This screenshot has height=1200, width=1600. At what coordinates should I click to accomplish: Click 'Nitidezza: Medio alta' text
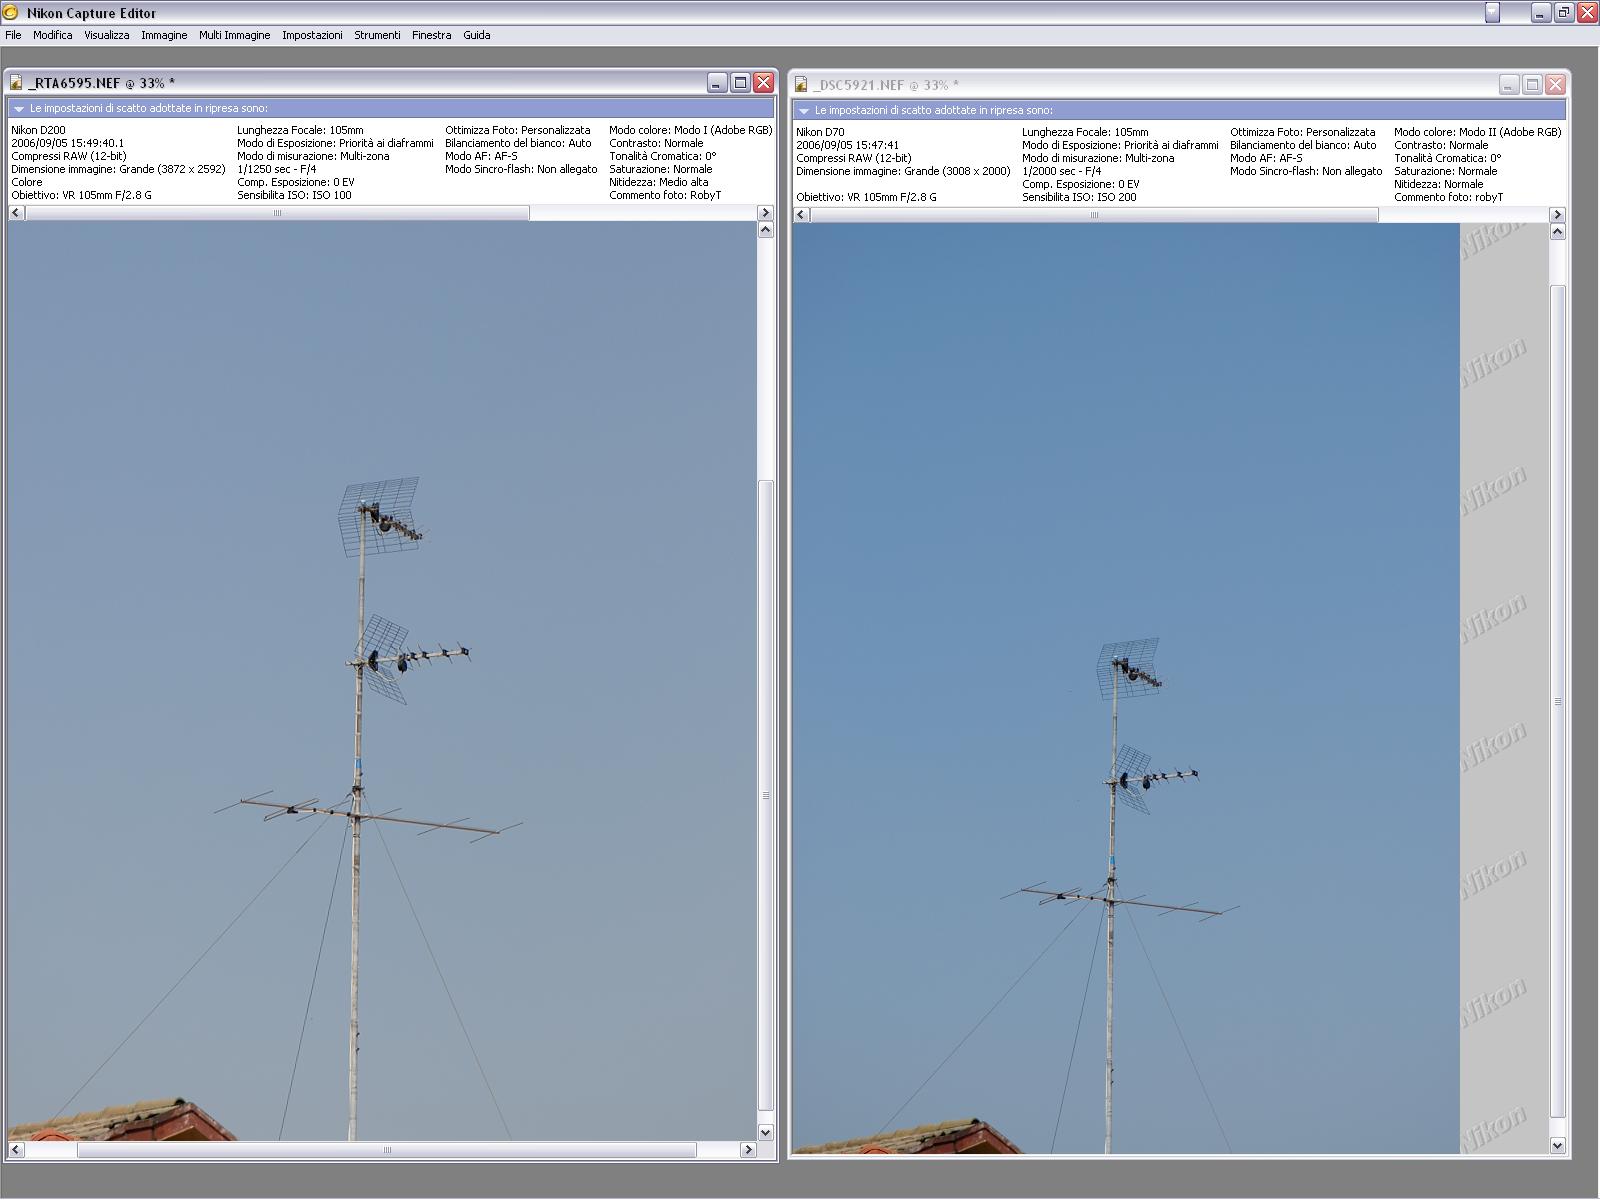tap(659, 182)
